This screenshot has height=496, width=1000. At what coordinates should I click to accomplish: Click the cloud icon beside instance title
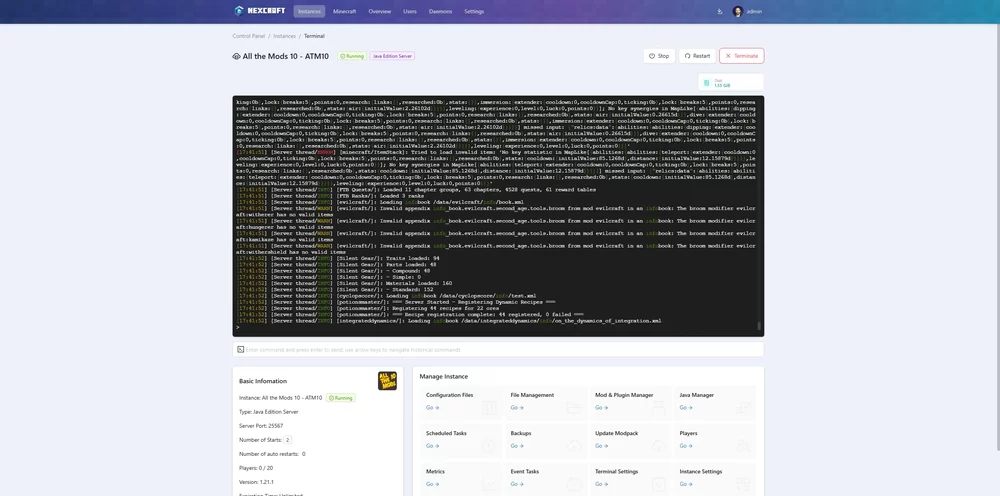(237, 56)
